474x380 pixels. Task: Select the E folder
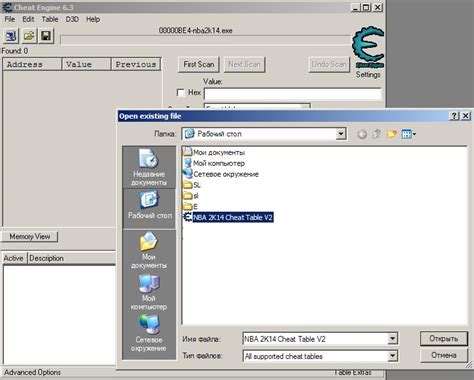pyautogui.click(x=191, y=207)
